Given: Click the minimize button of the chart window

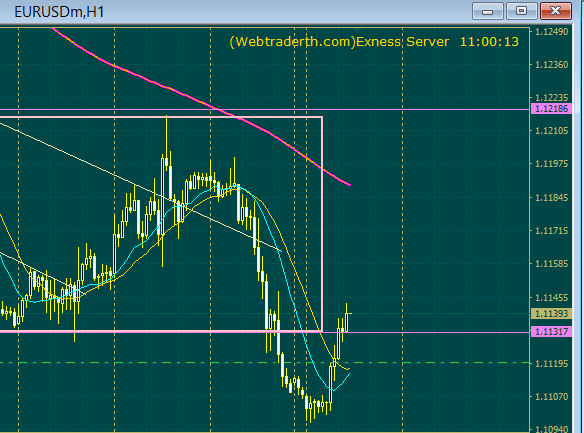Looking at the screenshot, I should (x=487, y=11).
